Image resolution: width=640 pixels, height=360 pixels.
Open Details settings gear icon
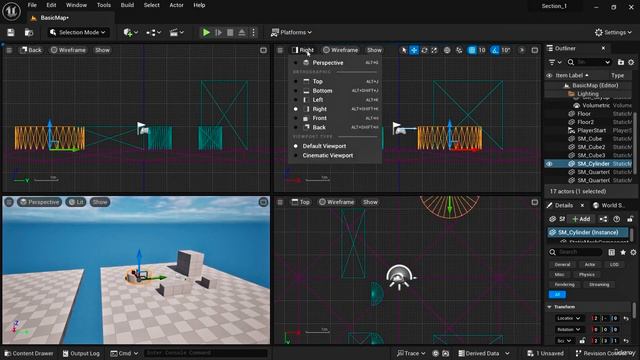point(633,252)
